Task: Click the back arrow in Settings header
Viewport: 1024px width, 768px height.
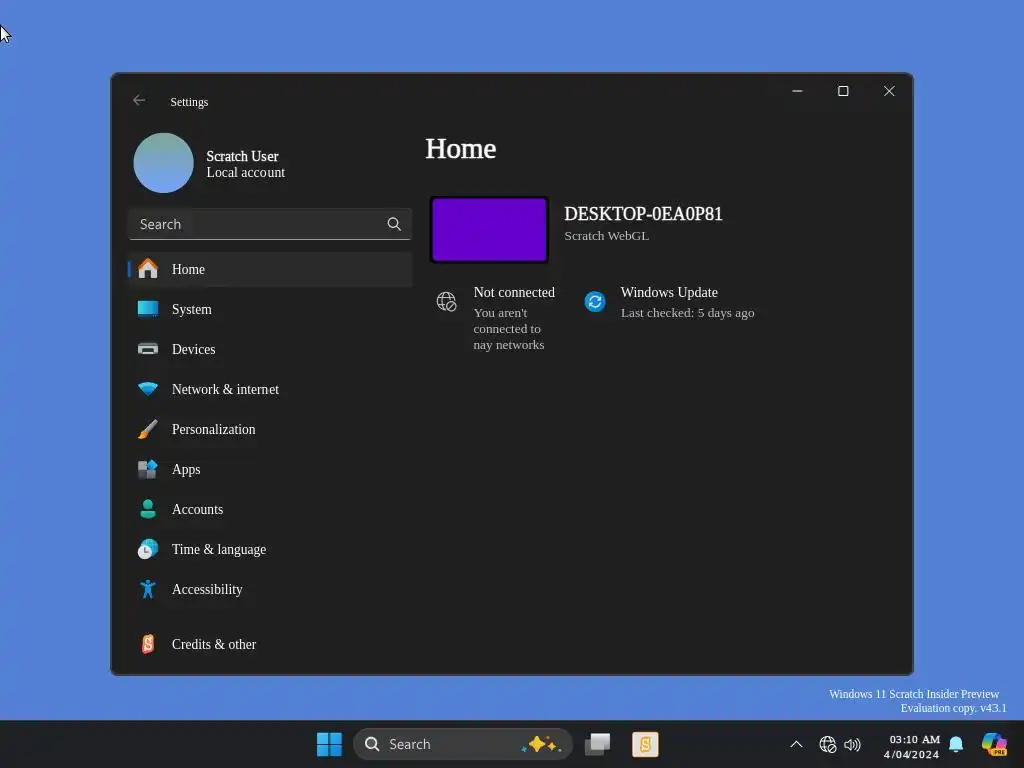Action: pyautogui.click(x=138, y=101)
